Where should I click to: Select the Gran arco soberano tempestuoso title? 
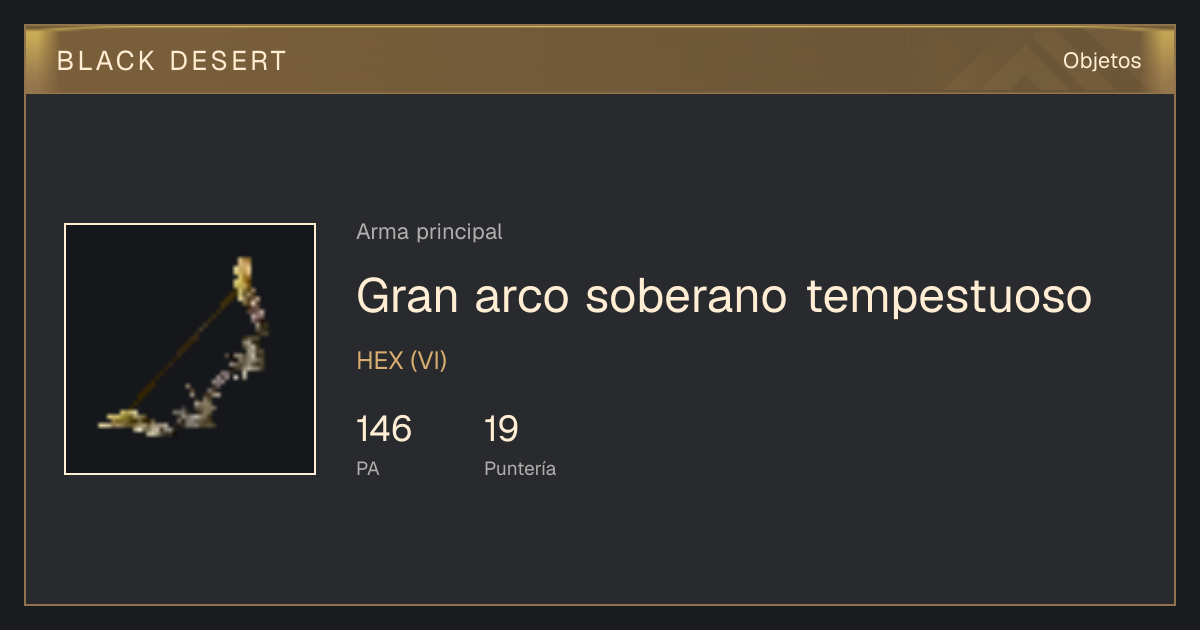tap(724, 296)
